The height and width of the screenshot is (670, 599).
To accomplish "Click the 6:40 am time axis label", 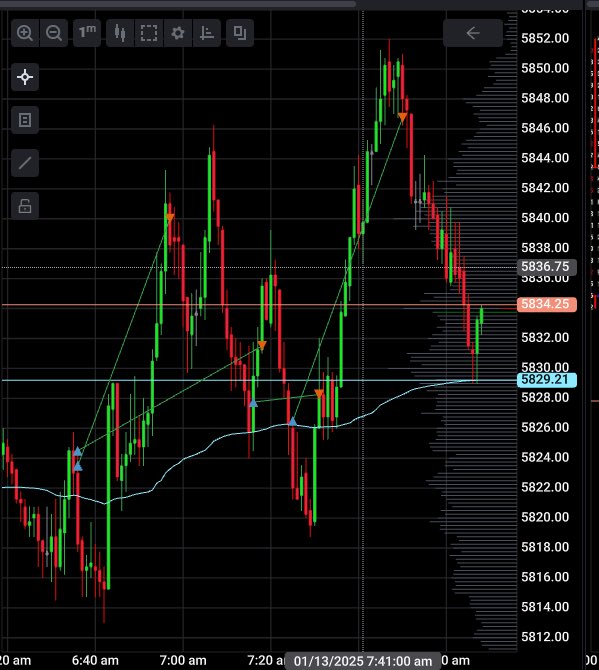I will (x=95, y=661).
